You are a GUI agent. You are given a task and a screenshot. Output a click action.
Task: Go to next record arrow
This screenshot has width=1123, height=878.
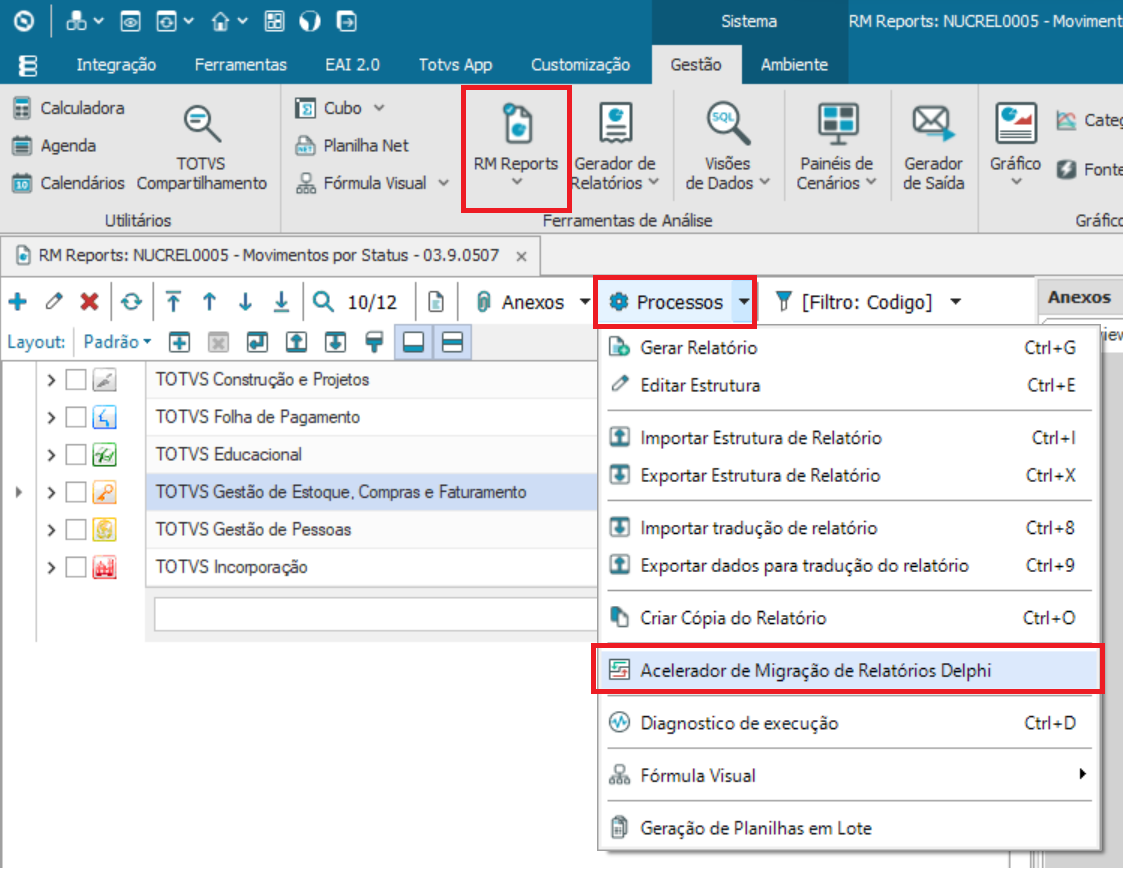click(245, 301)
